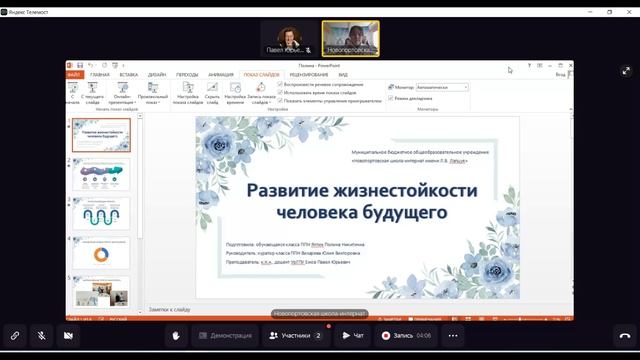Click the slide title Развитие жизнестойкости
This screenshot has width=640, height=360.
pos(362,201)
